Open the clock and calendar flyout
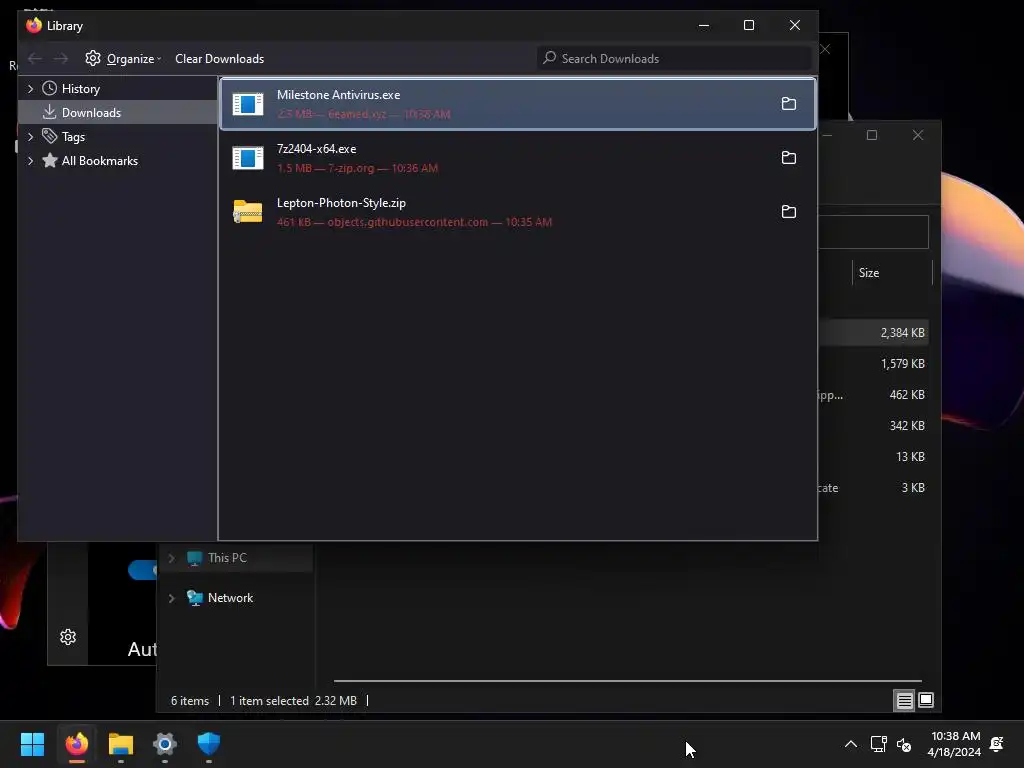 pyautogui.click(x=954, y=744)
